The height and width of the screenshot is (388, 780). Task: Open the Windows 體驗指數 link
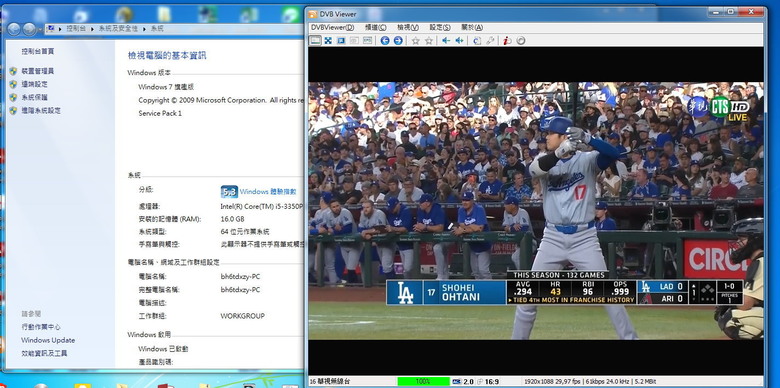(268, 192)
